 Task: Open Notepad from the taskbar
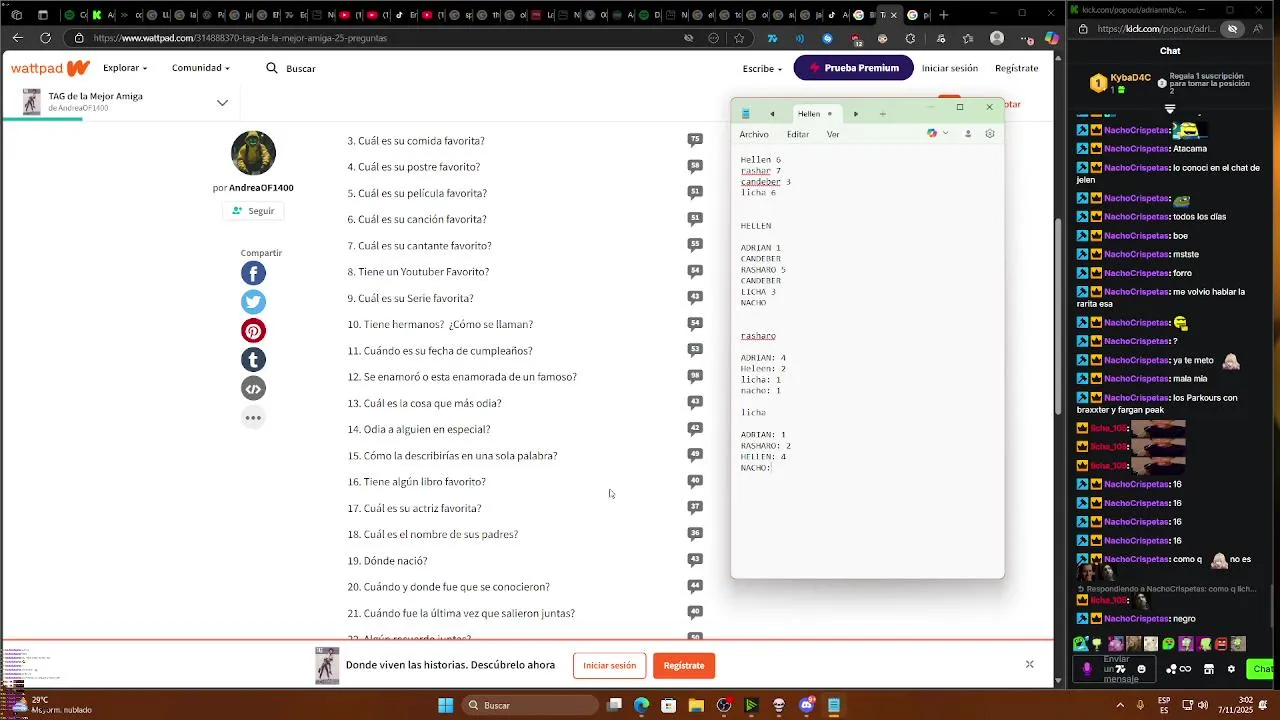coord(833,705)
